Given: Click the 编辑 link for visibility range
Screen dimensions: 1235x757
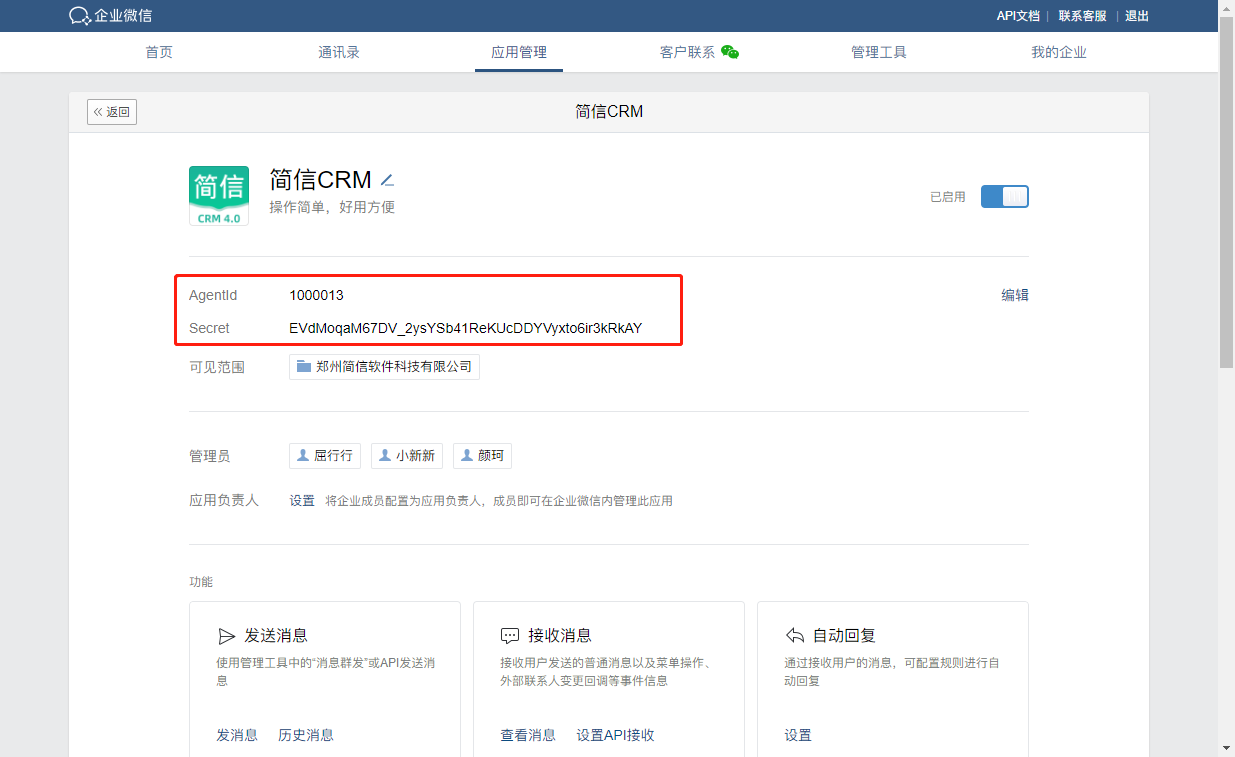Looking at the screenshot, I should click(1015, 295).
